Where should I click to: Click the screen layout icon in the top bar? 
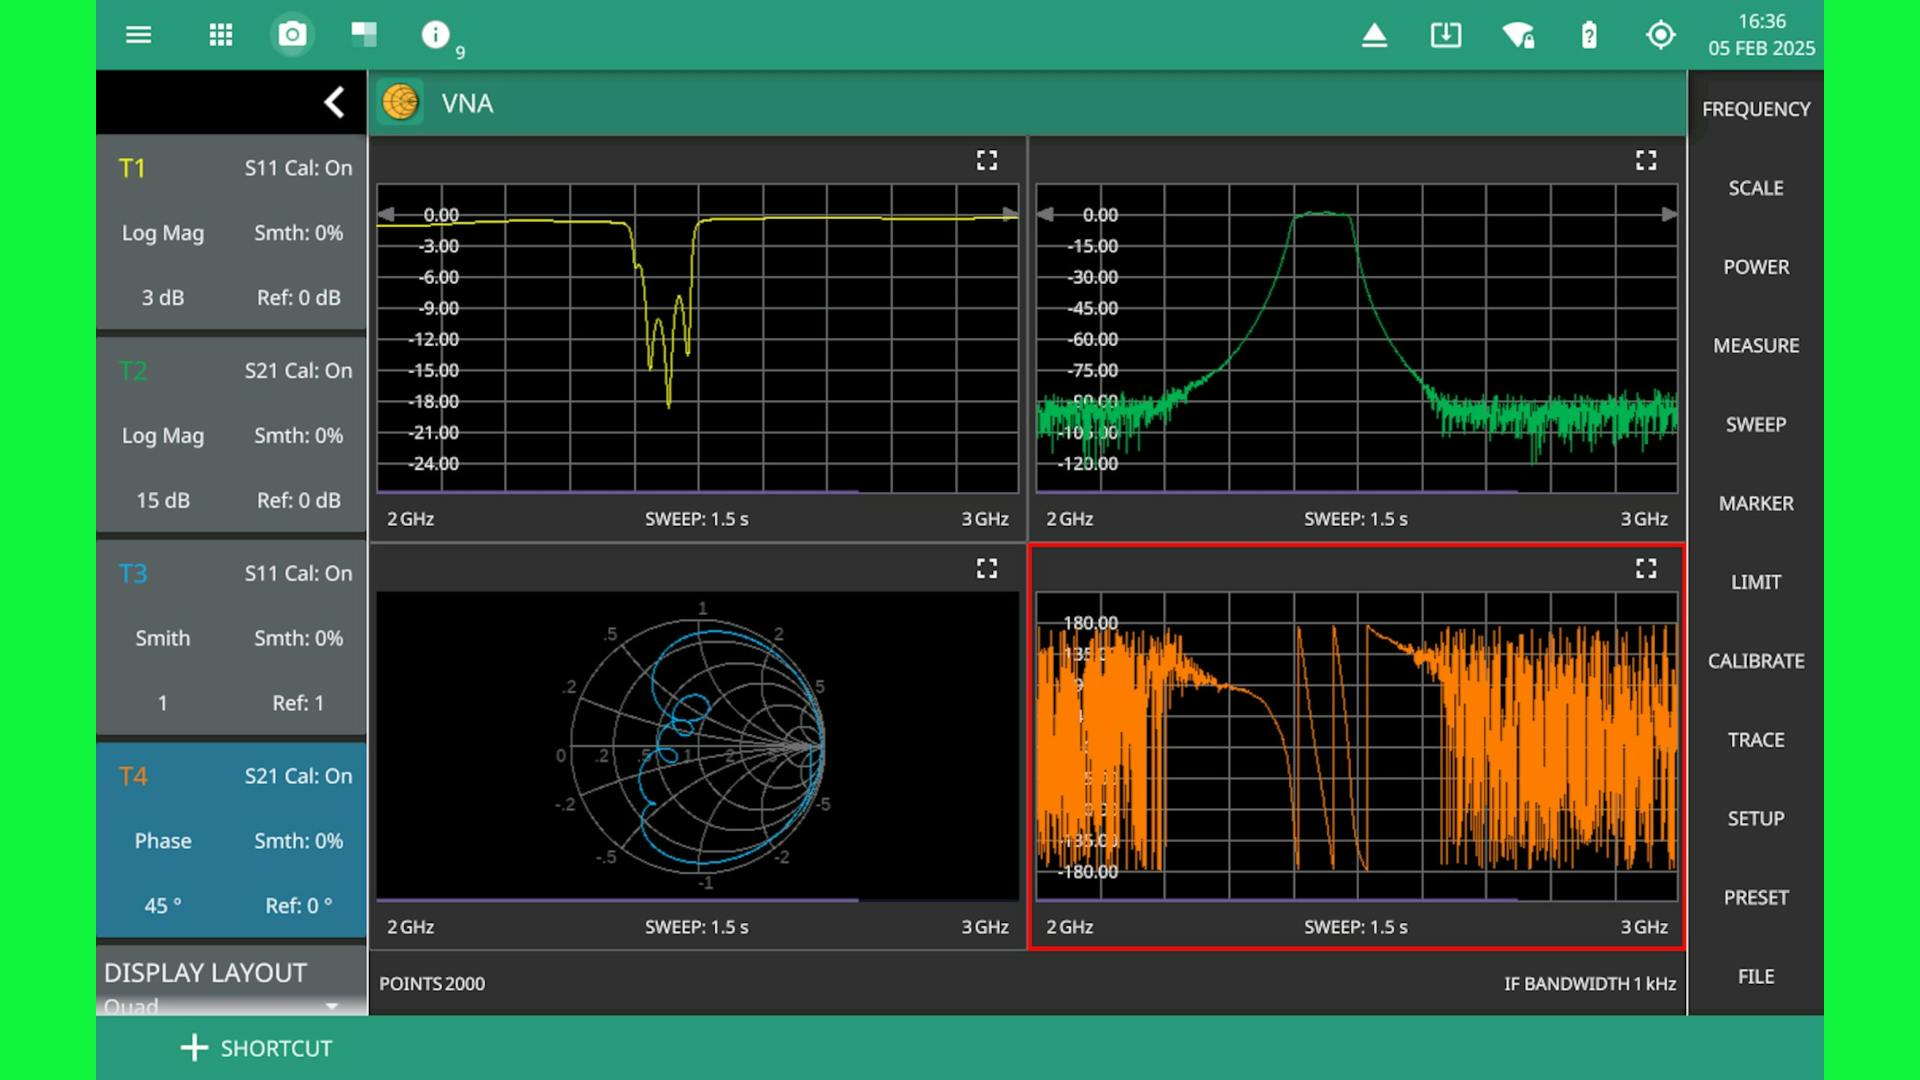[x=364, y=34]
